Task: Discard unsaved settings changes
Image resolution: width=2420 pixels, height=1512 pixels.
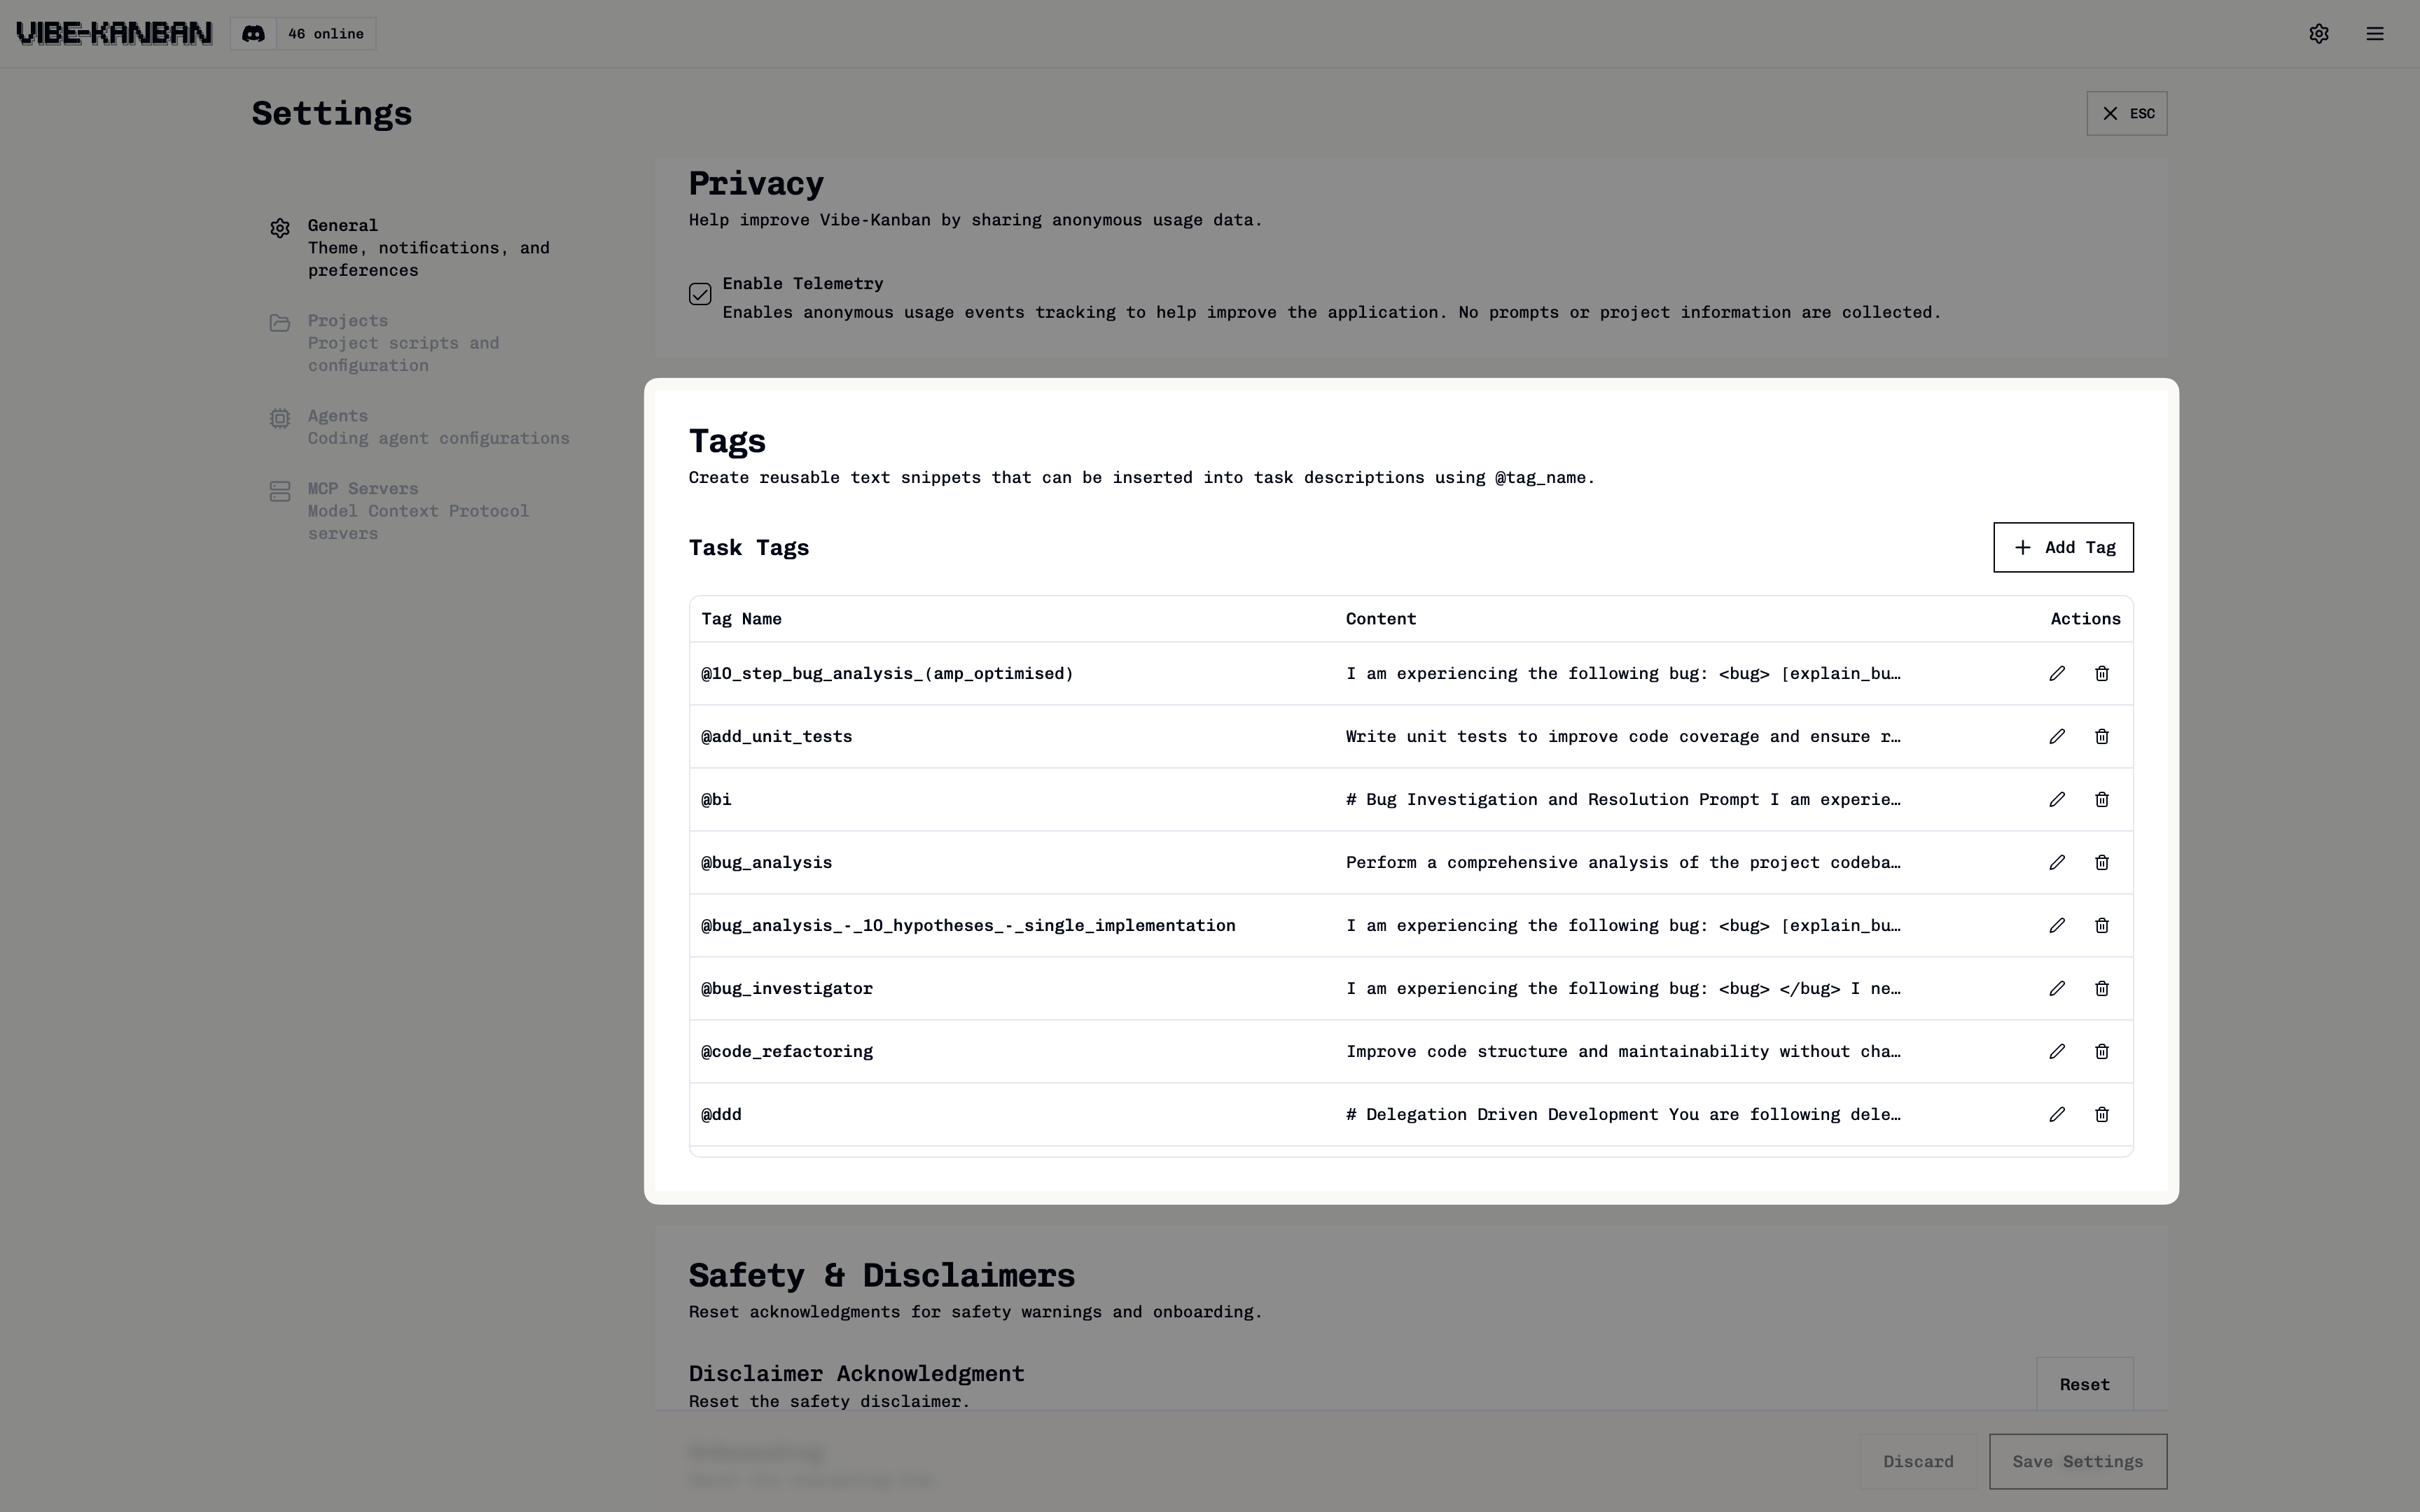Action: click(x=1918, y=1460)
